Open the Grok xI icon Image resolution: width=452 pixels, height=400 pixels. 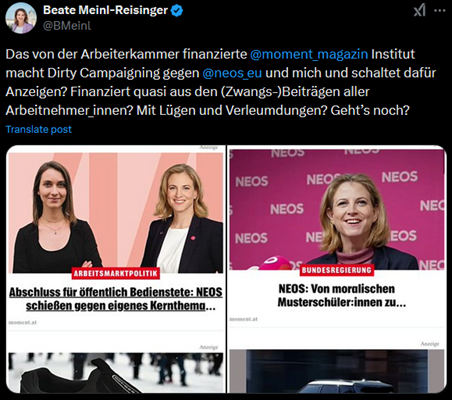coord(419,10)
